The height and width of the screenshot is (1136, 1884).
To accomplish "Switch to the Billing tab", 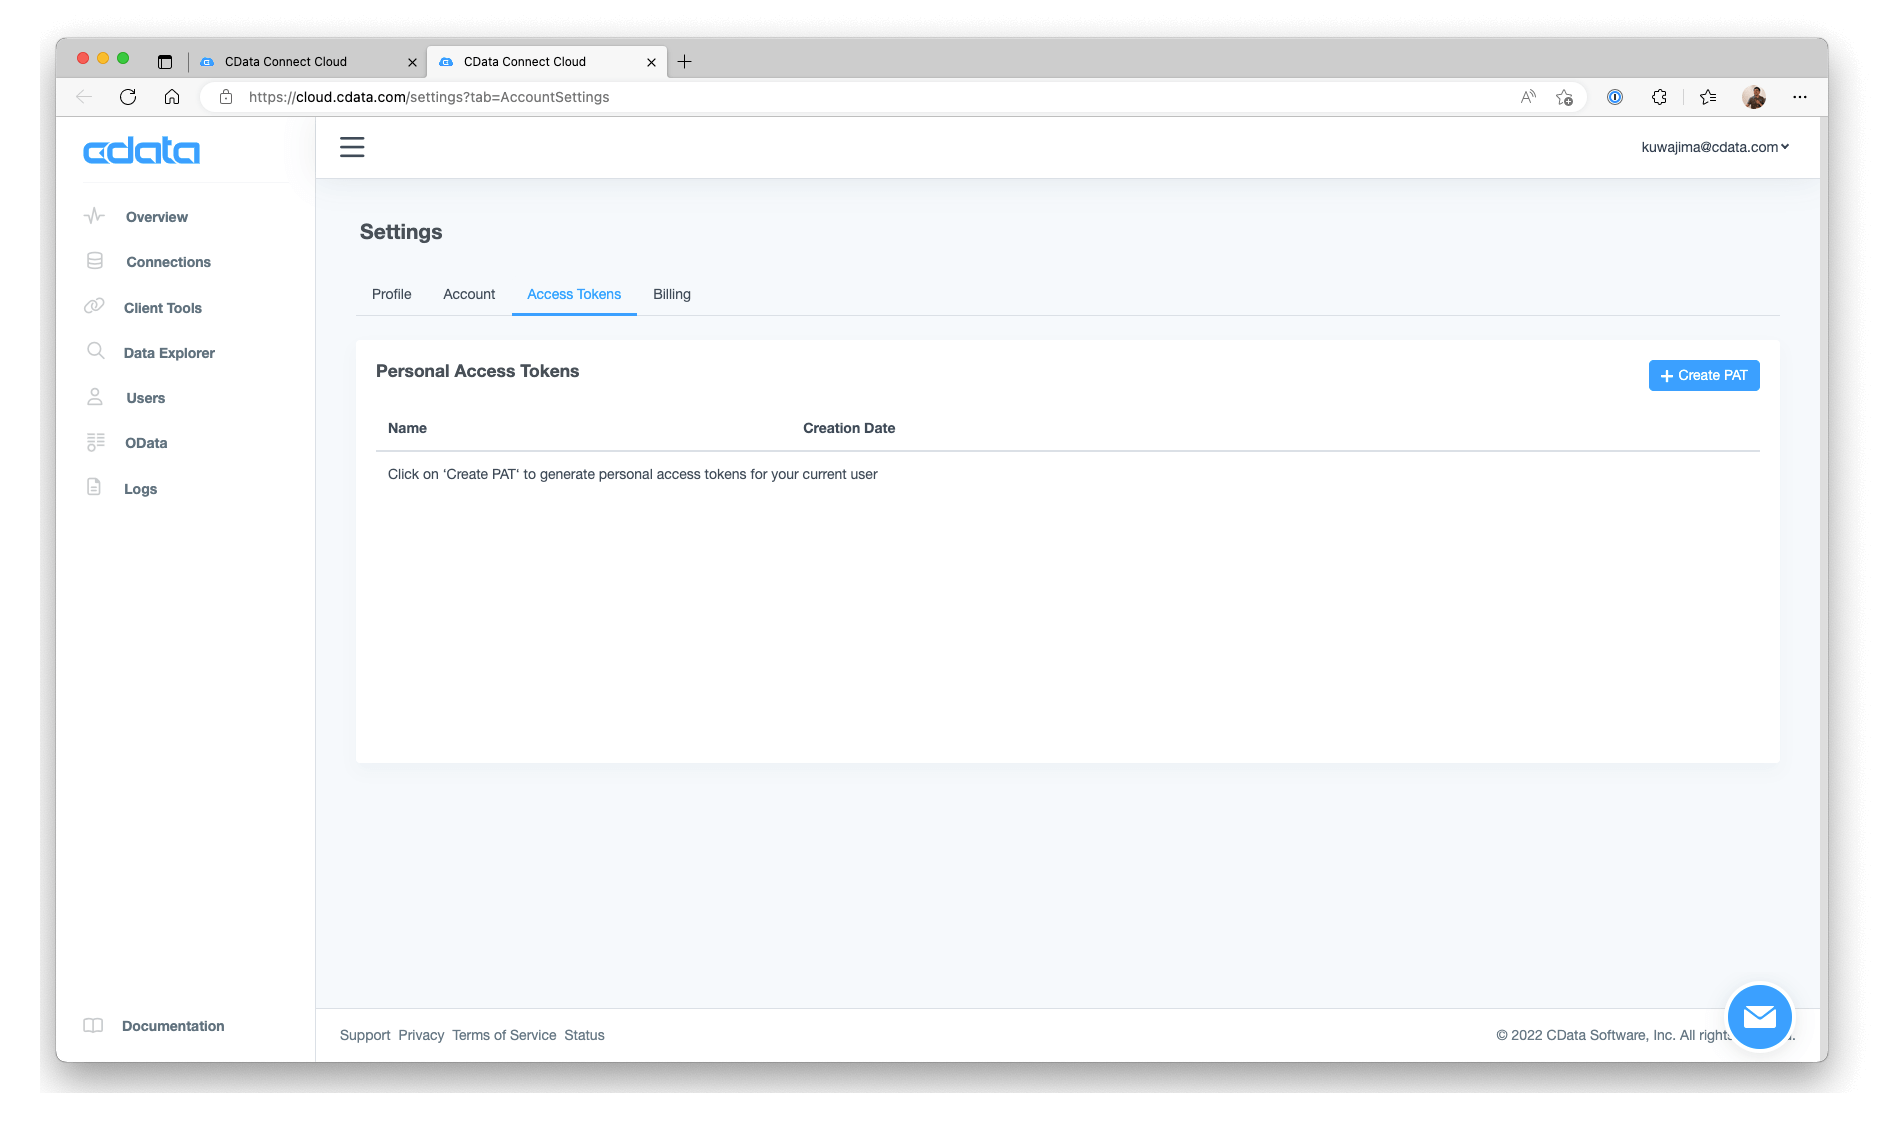I will tap(672, 294).
